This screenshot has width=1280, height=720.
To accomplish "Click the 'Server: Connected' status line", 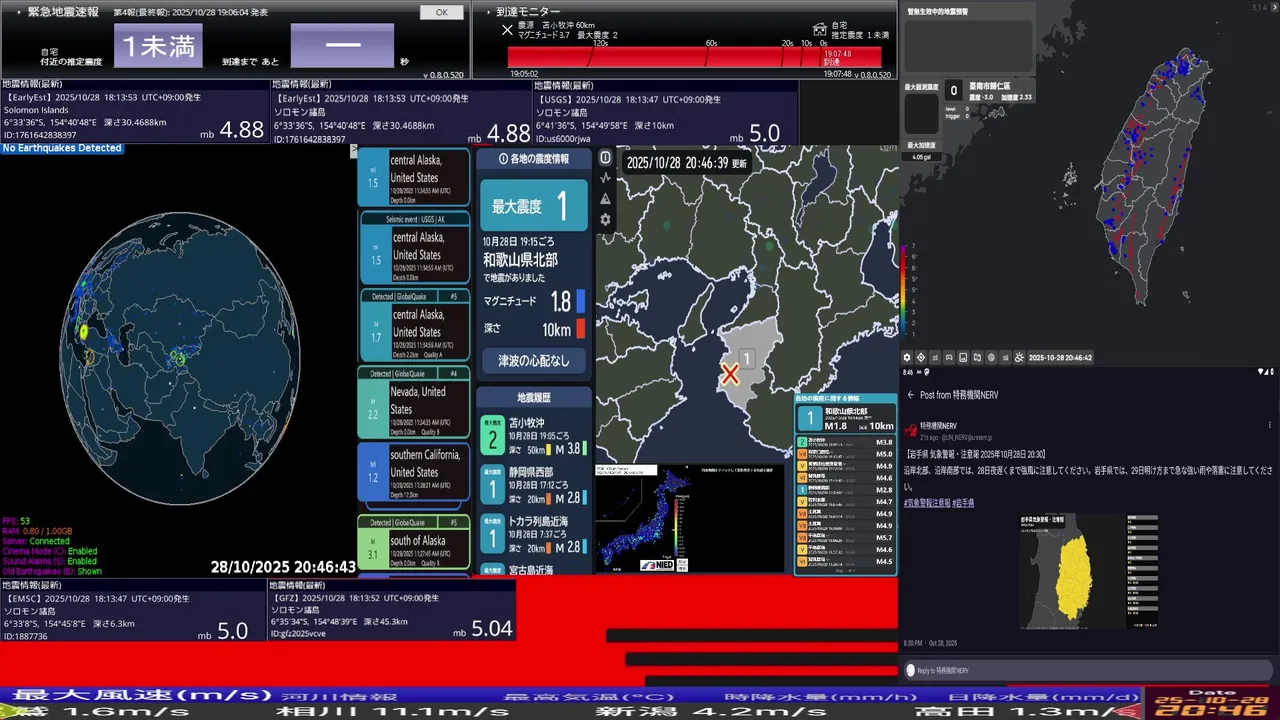I will coord(35,541).
